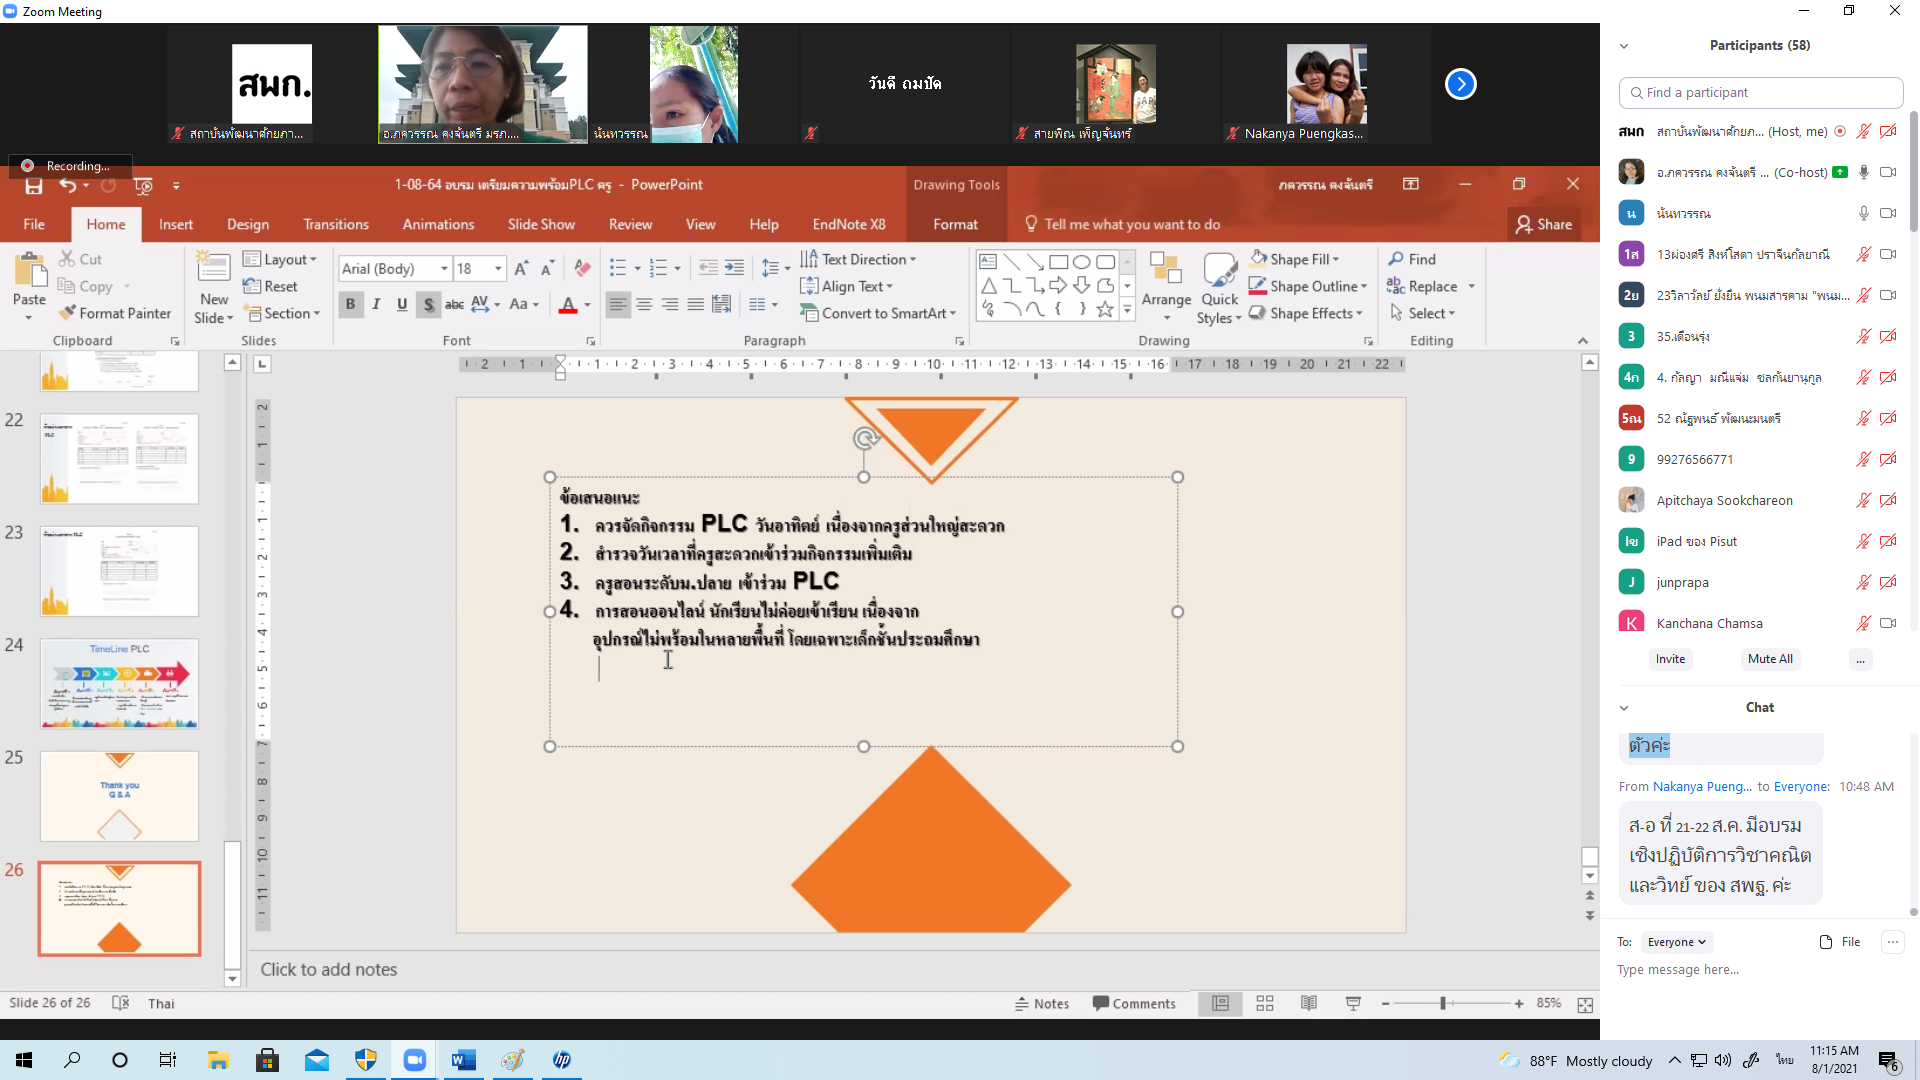
Task: Toggle Align Left paragraph button
Action: click(618, 304)
